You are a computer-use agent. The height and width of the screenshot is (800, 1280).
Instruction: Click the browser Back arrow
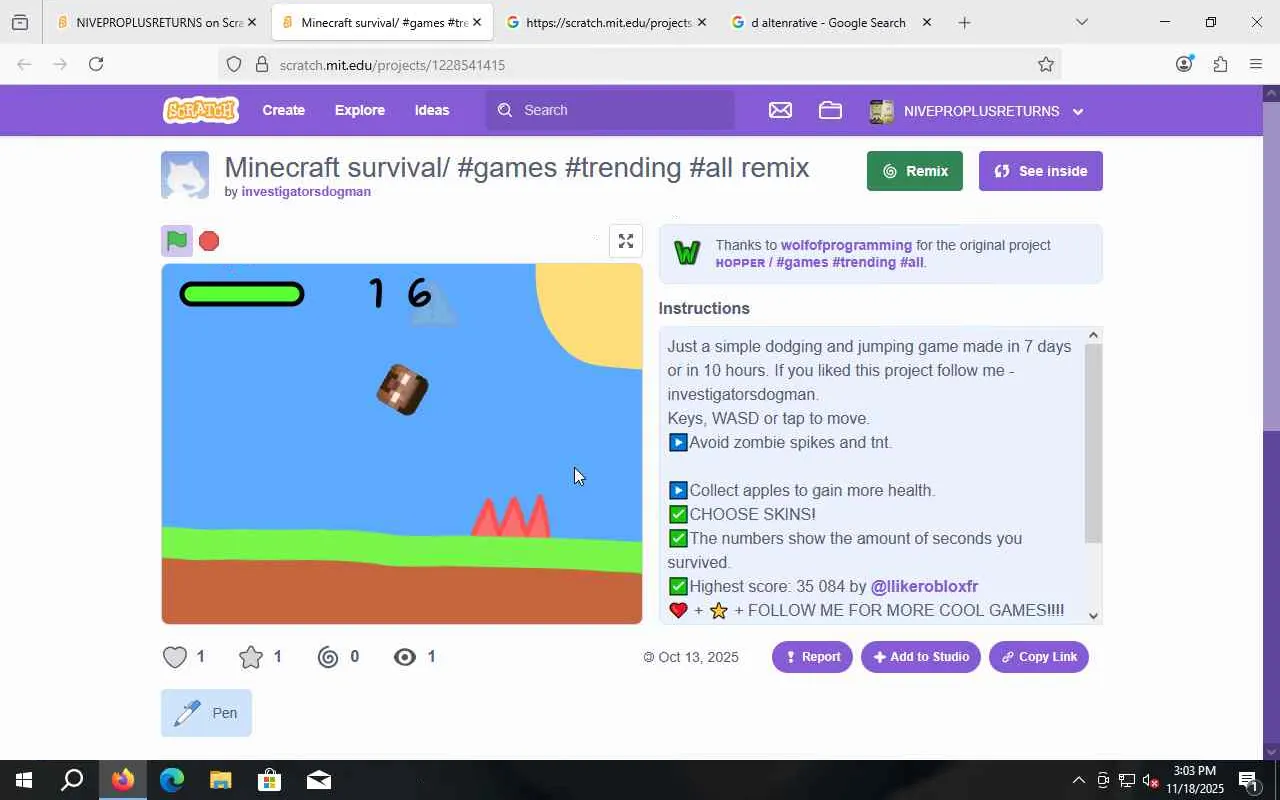24,64
